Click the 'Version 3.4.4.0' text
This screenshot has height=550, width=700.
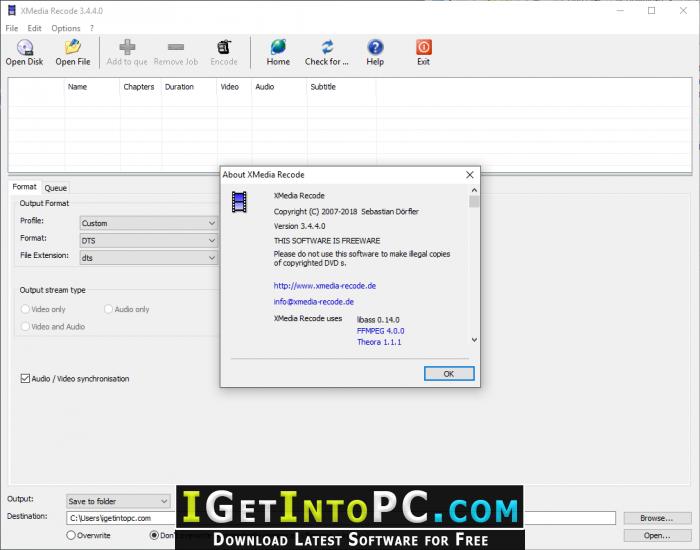tap(300, 226)
